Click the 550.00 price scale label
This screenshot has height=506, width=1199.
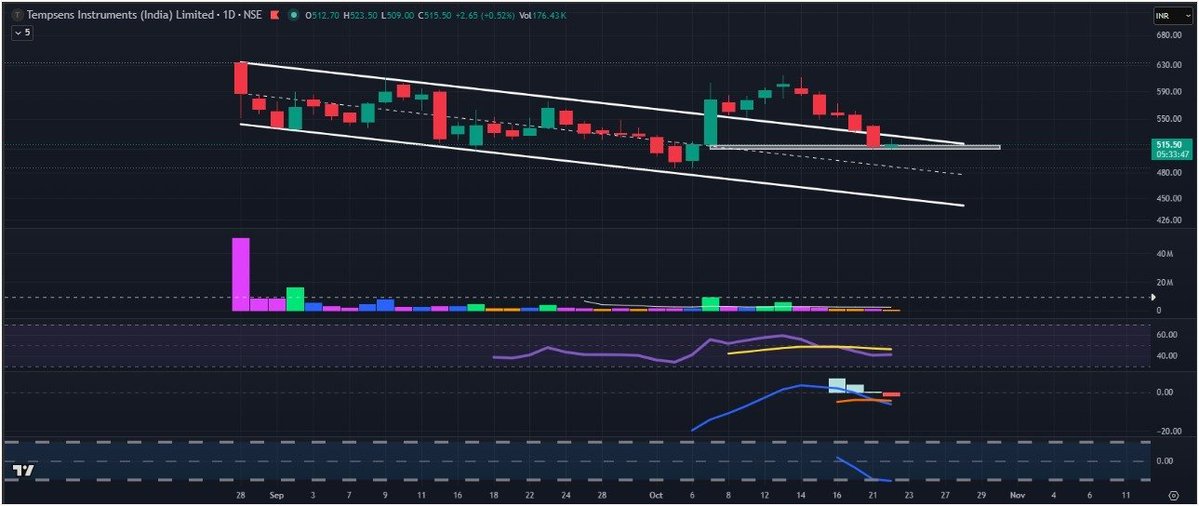(1170, 118)
